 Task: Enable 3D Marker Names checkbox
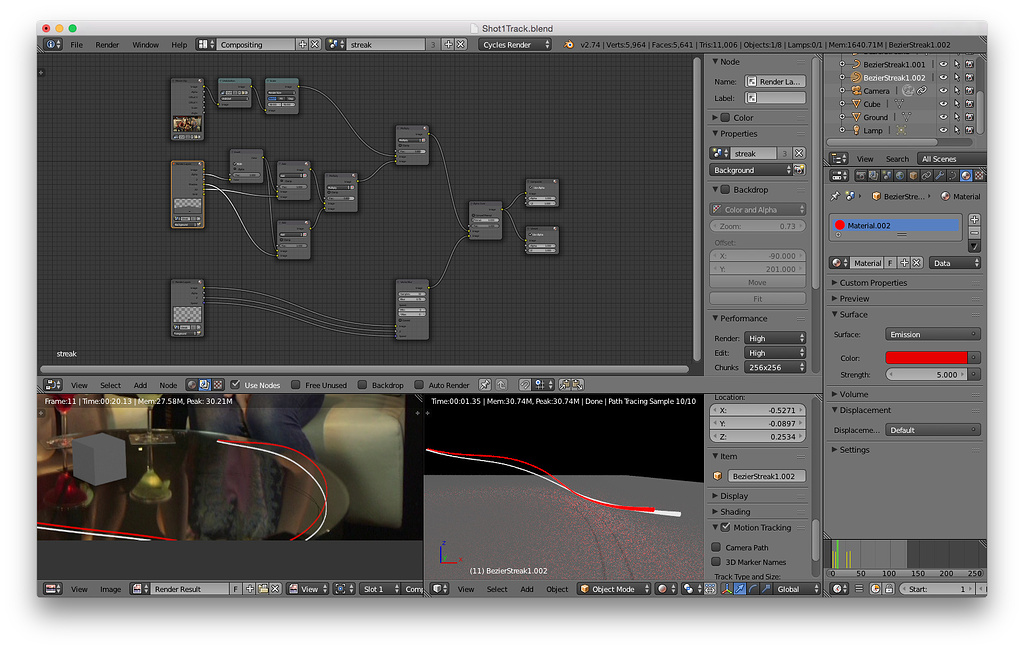(716, 562)
